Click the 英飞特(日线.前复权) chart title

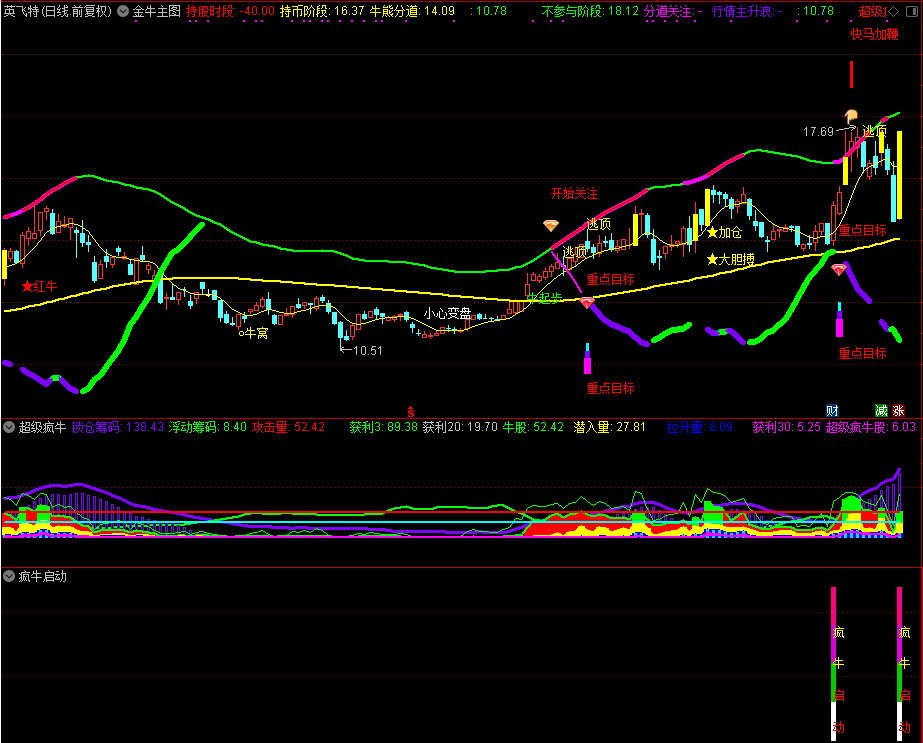tap(57, 11)
